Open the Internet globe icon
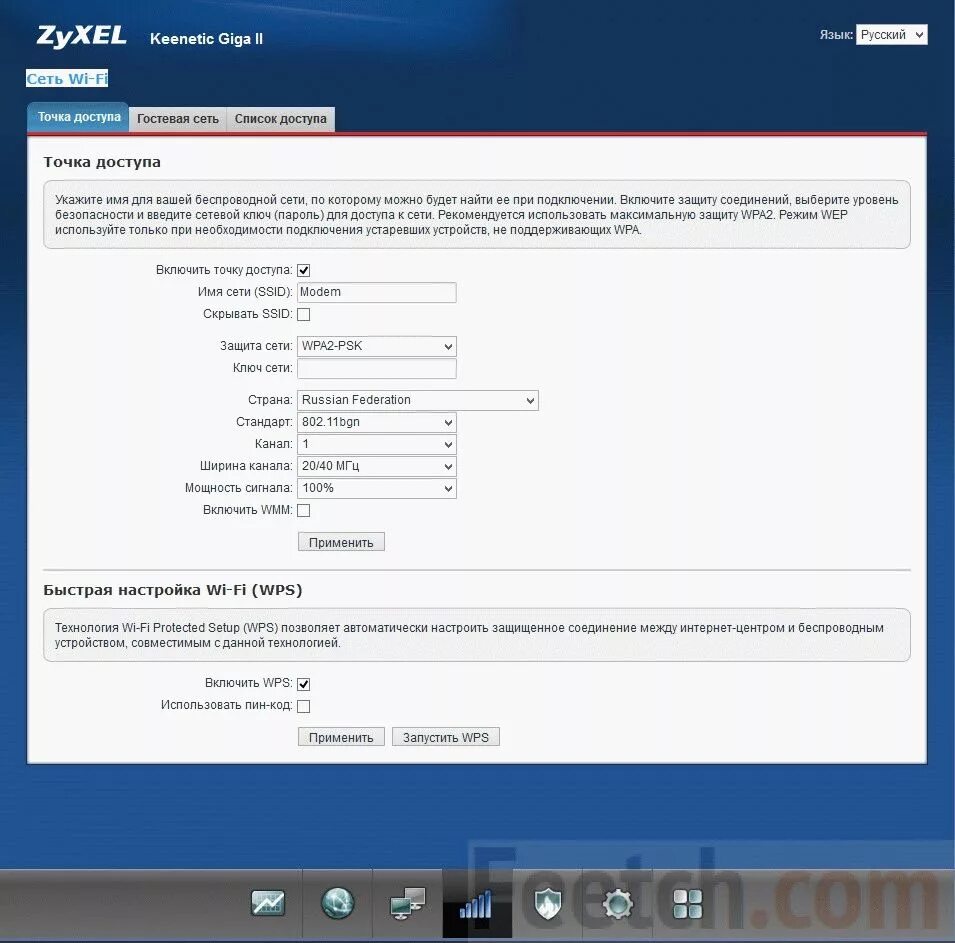Viewport: 955px width, 943px height. tap(337, 903)
